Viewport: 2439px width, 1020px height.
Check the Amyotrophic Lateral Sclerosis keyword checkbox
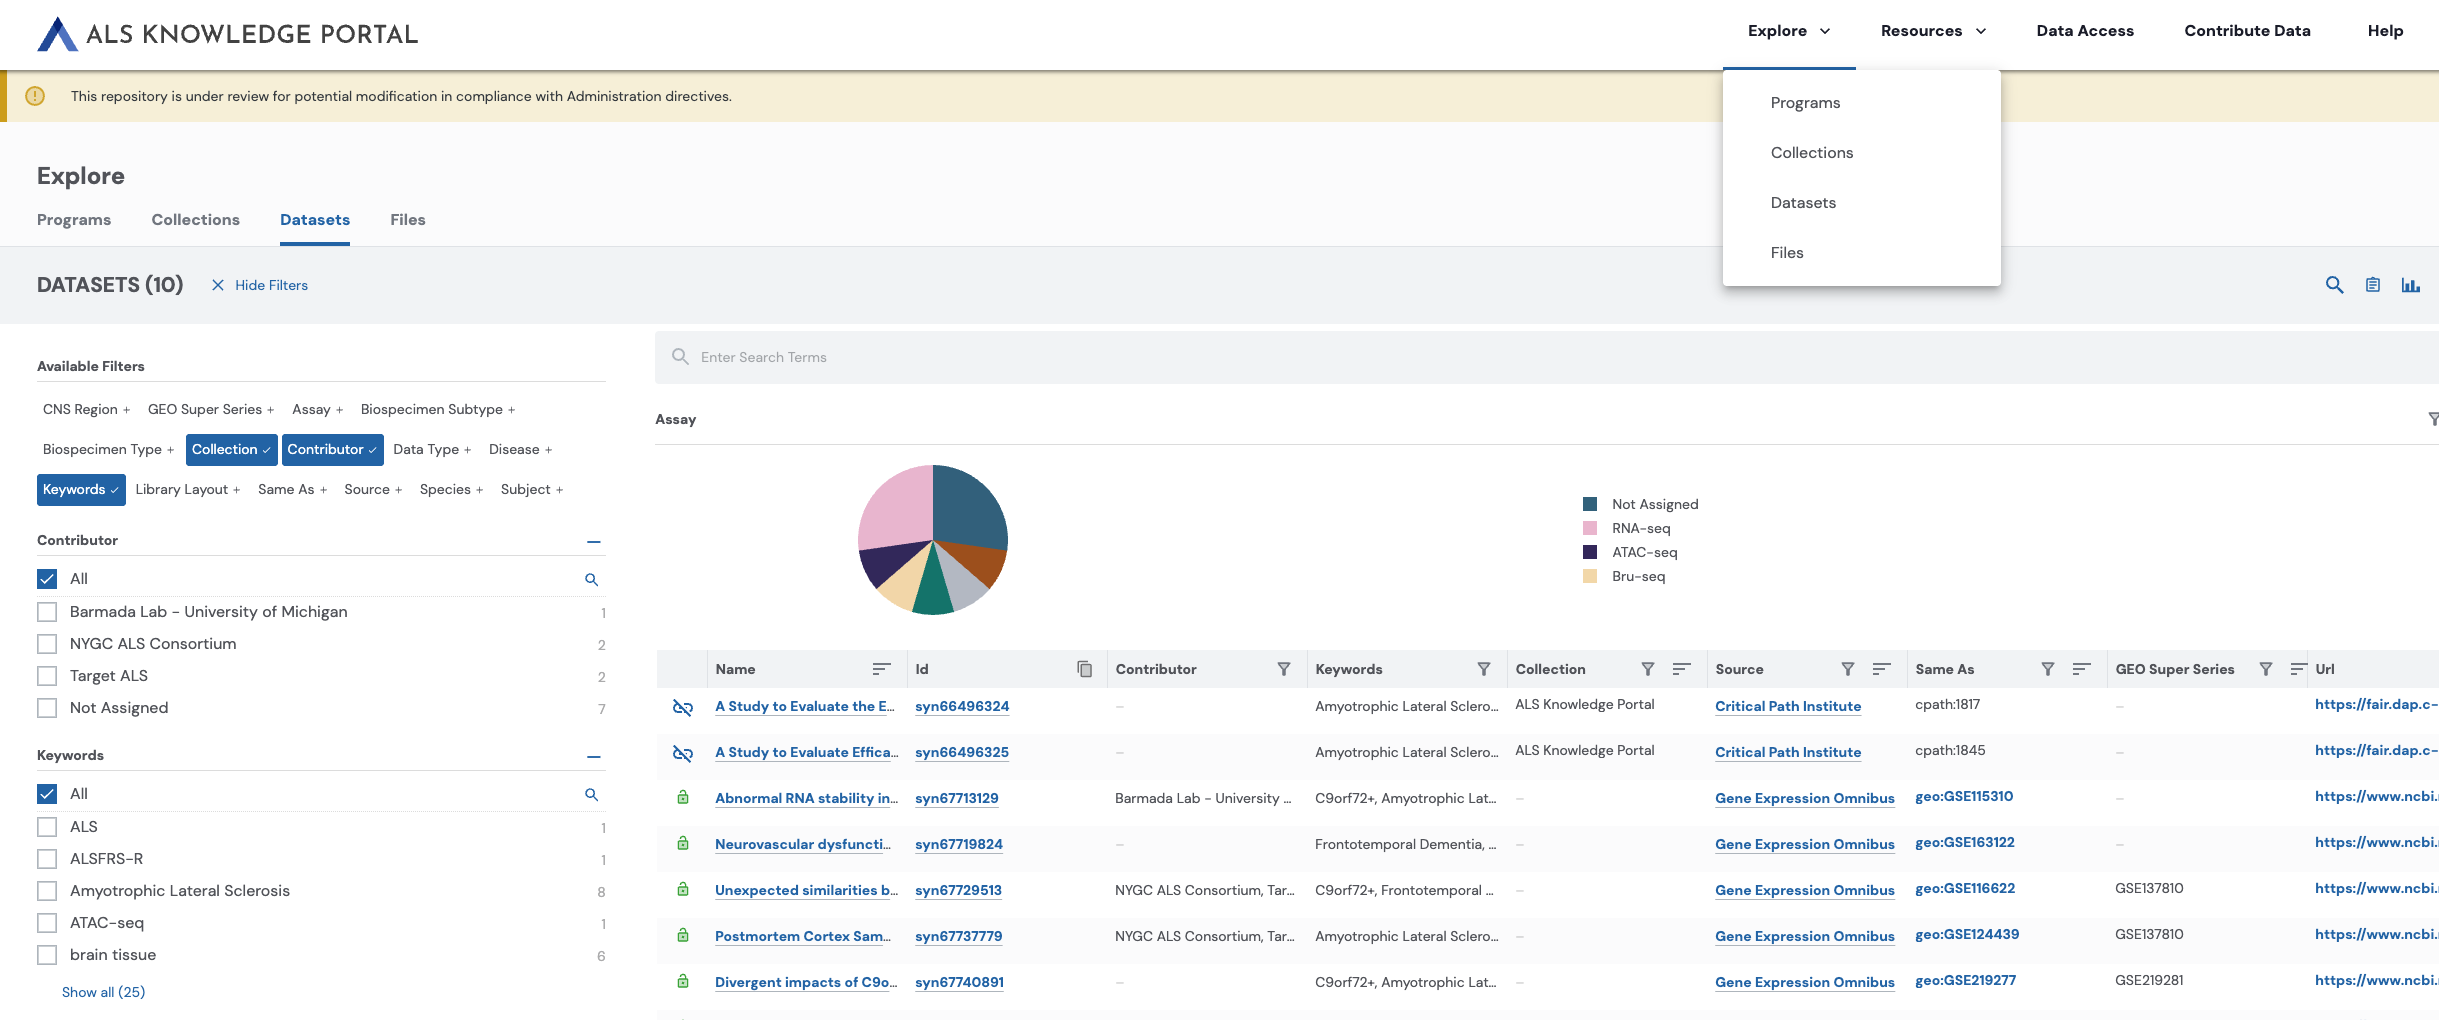click(x=47, y=891)
